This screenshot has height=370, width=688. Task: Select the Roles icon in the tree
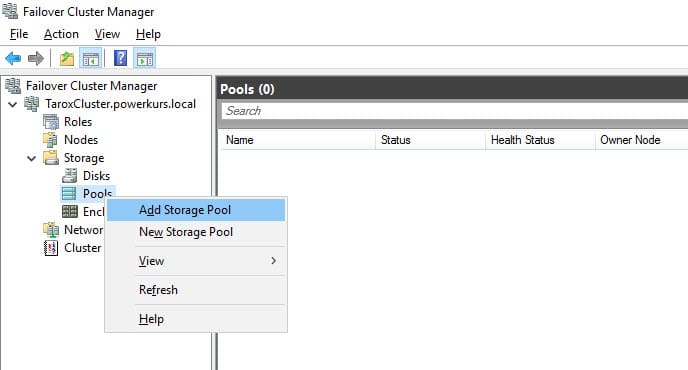click(x=51, y=122)
